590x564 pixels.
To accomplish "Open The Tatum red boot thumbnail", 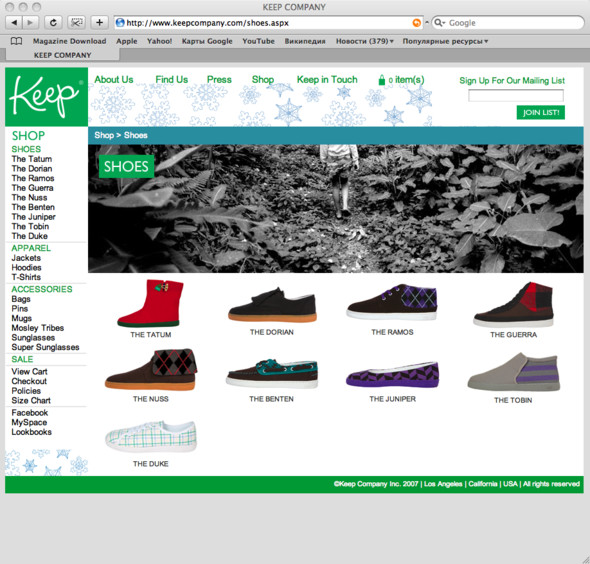I will tap(151, 303).
